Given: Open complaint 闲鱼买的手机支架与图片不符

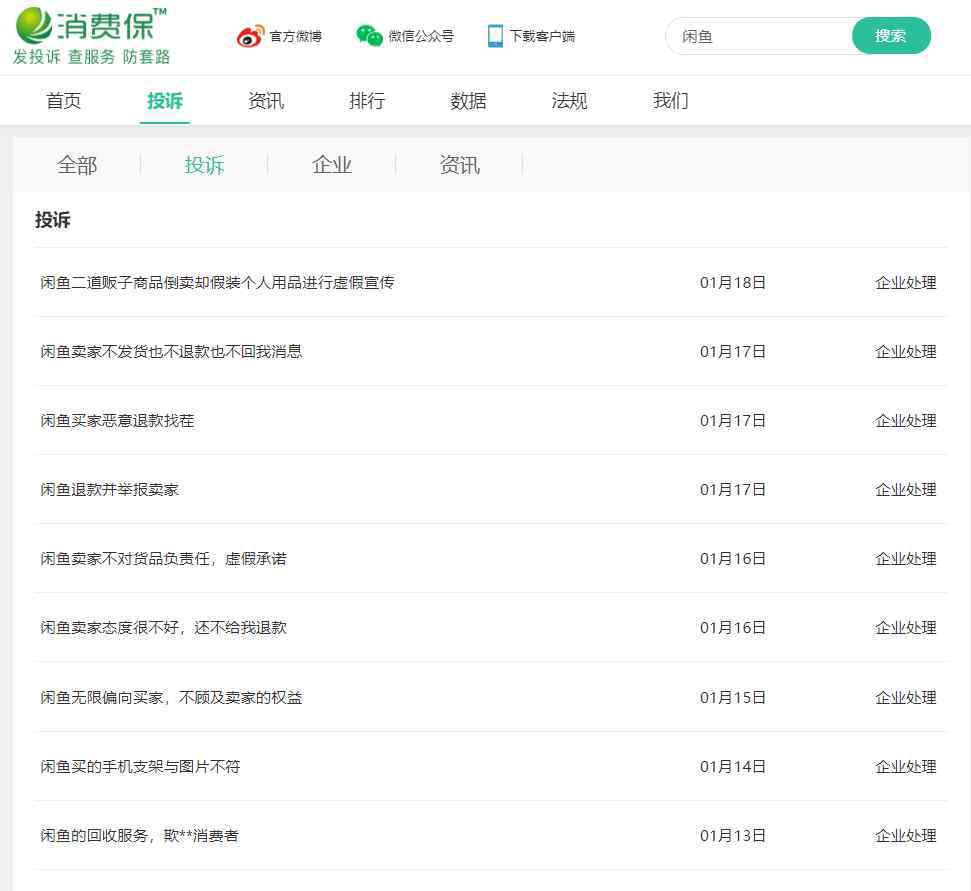Looking at the screenshot, I should tap(140, 767).
